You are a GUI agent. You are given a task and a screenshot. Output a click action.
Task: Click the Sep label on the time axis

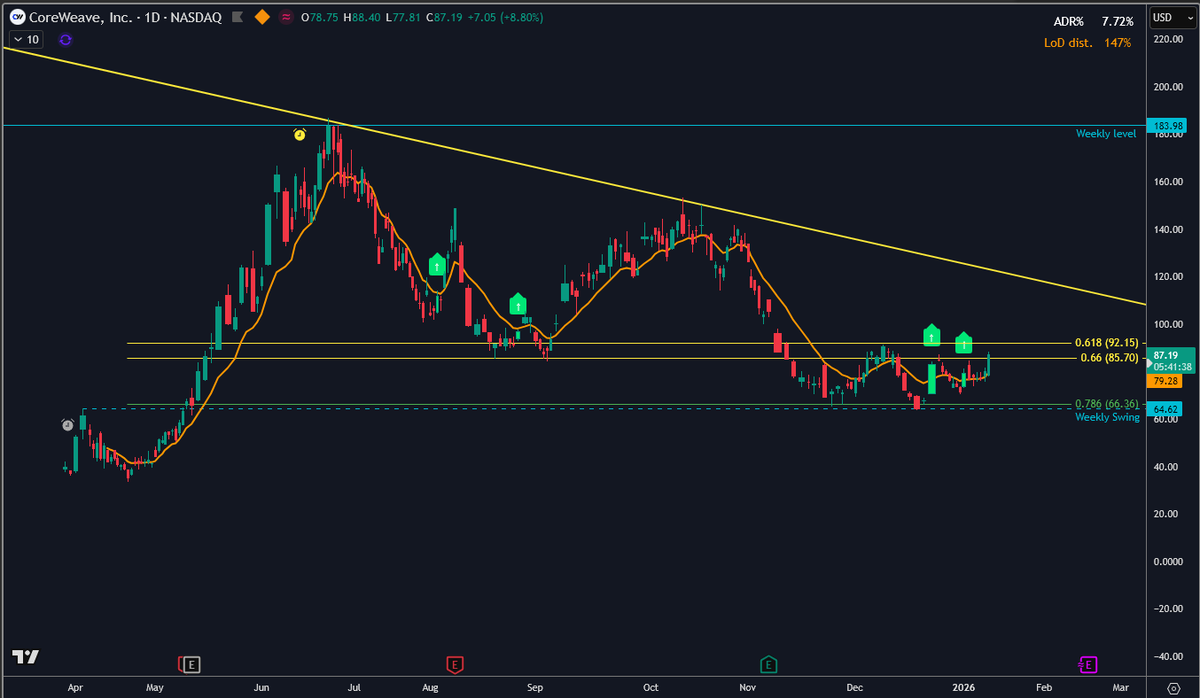pos(535,689)
